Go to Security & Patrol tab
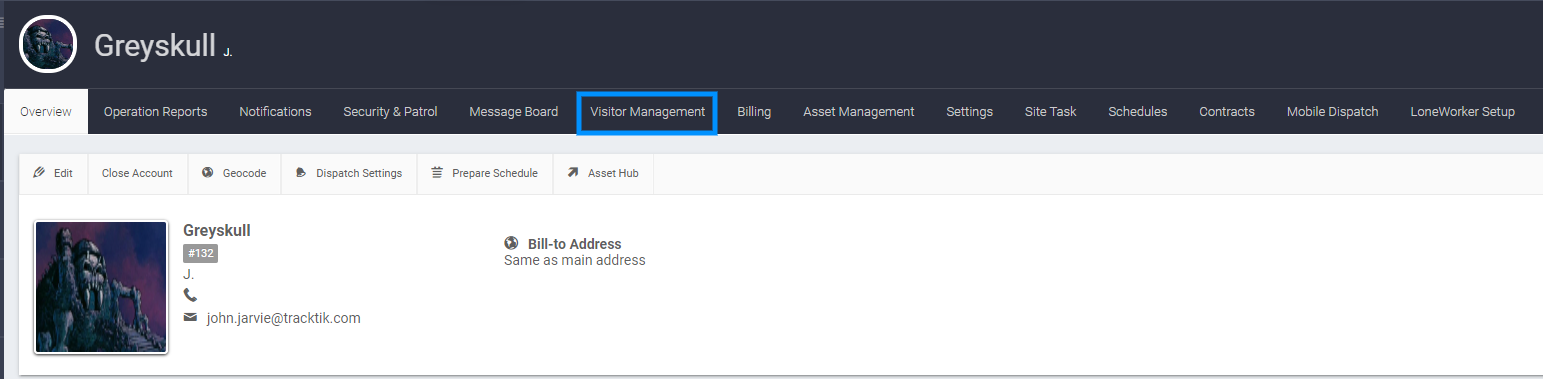Screen dimensions: 1543x379 (390, 112)
